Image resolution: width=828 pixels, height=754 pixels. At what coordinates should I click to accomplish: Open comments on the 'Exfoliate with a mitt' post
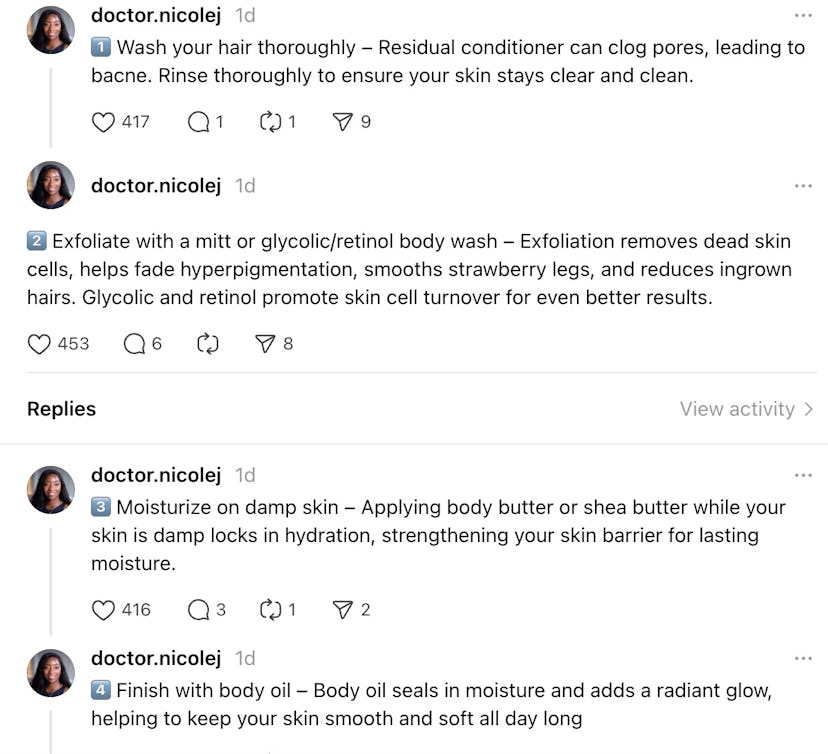(x=135, y=344)
